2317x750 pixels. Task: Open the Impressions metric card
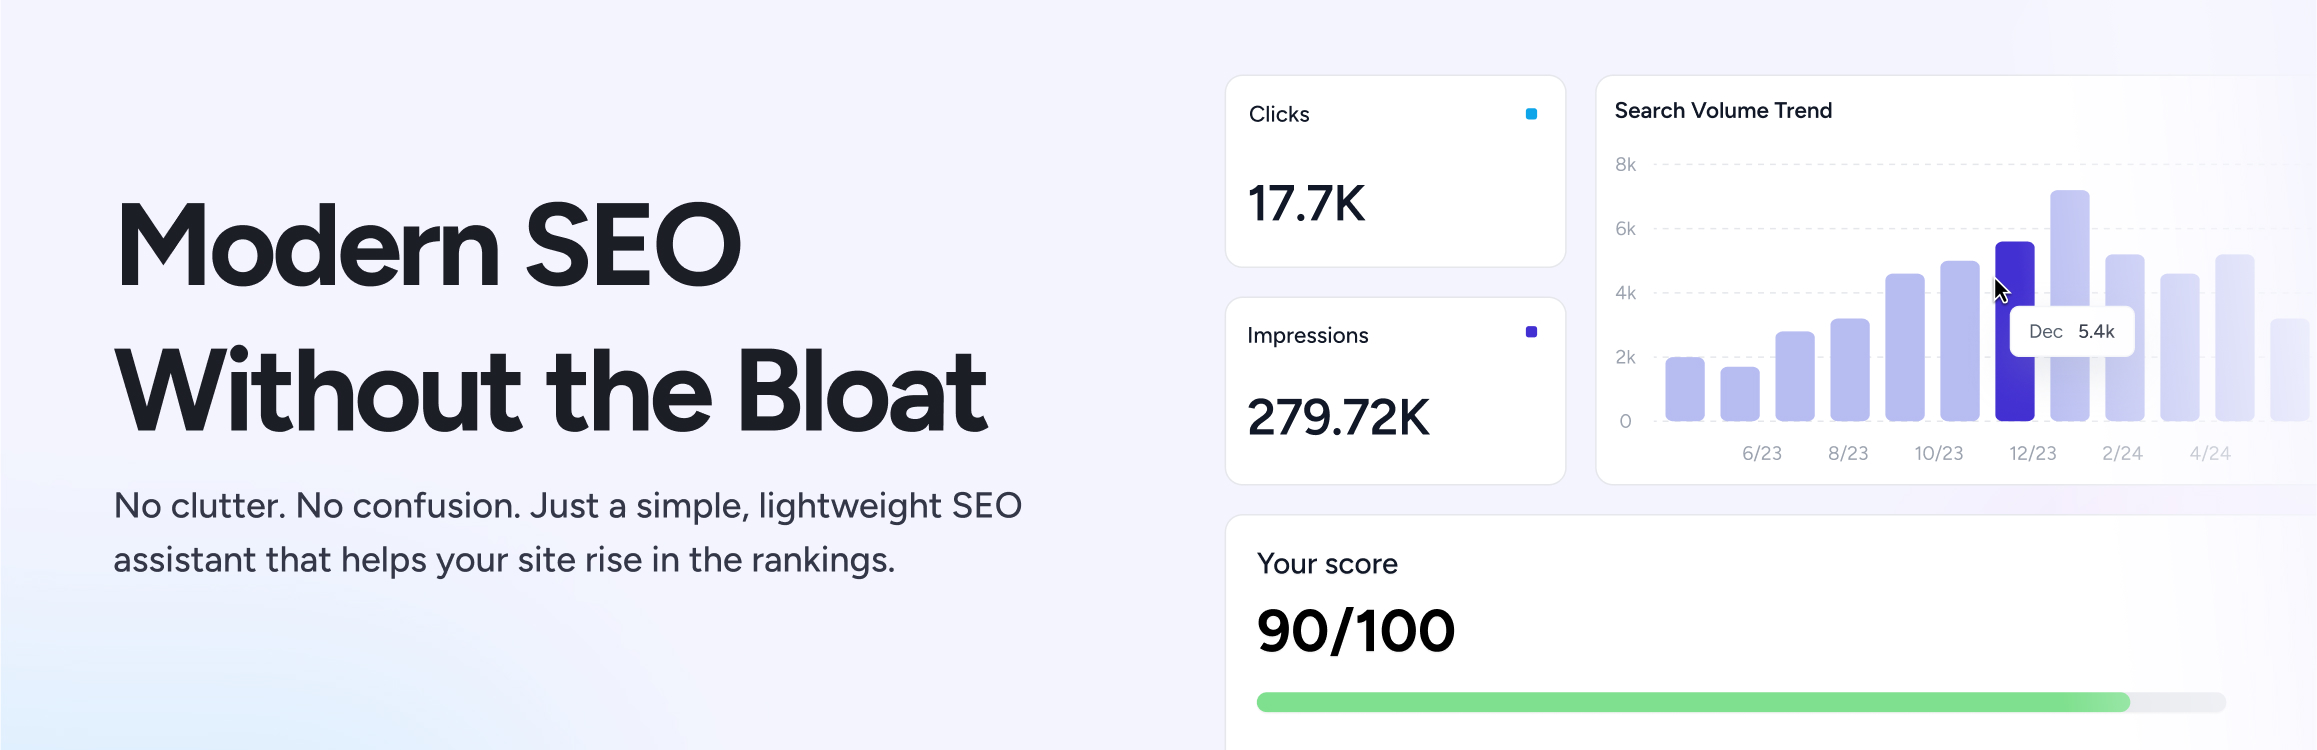(1395, 390)
